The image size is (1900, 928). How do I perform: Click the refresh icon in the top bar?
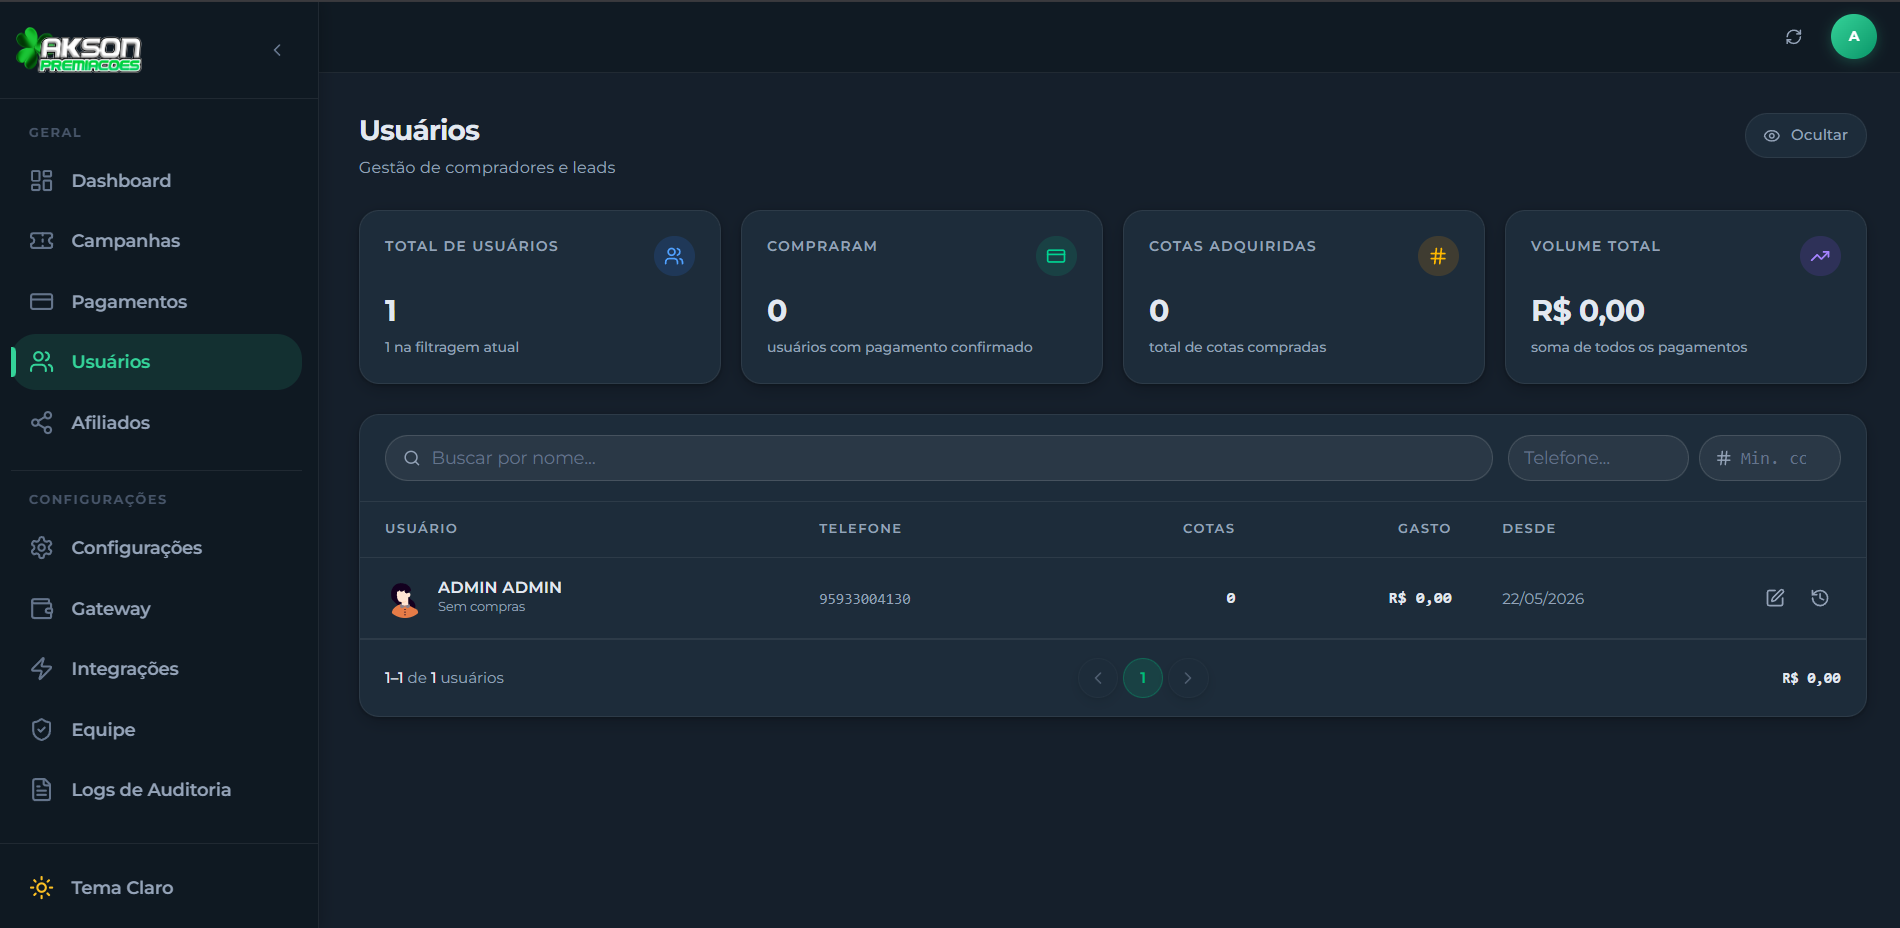(1794, 37)
